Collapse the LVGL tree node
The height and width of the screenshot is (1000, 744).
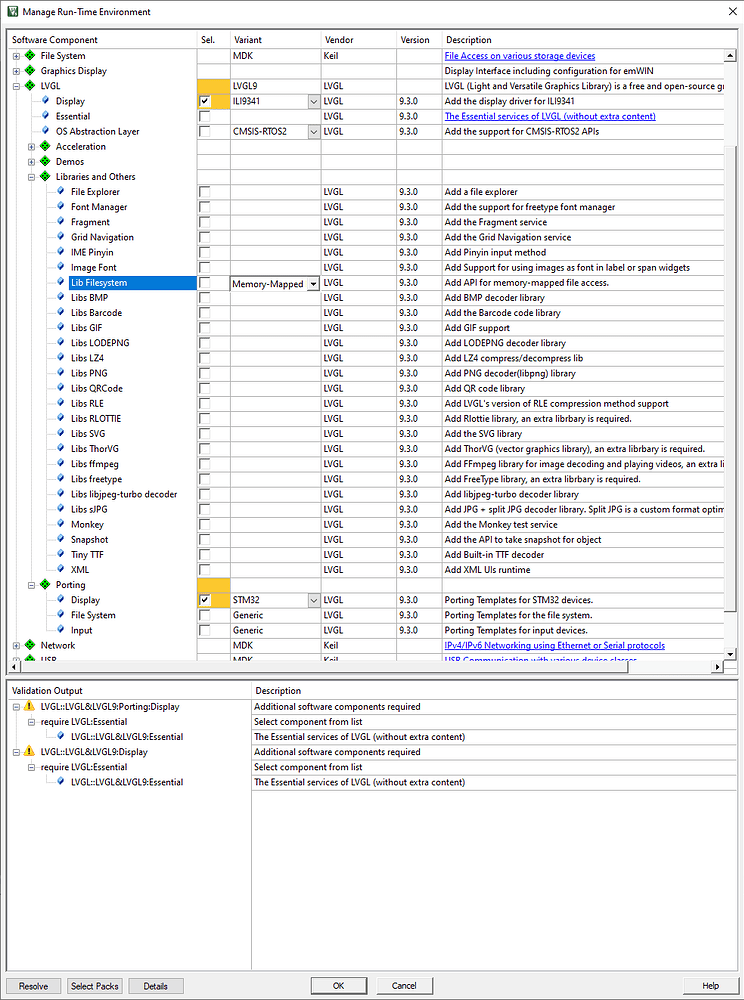(x=17, y=86)
